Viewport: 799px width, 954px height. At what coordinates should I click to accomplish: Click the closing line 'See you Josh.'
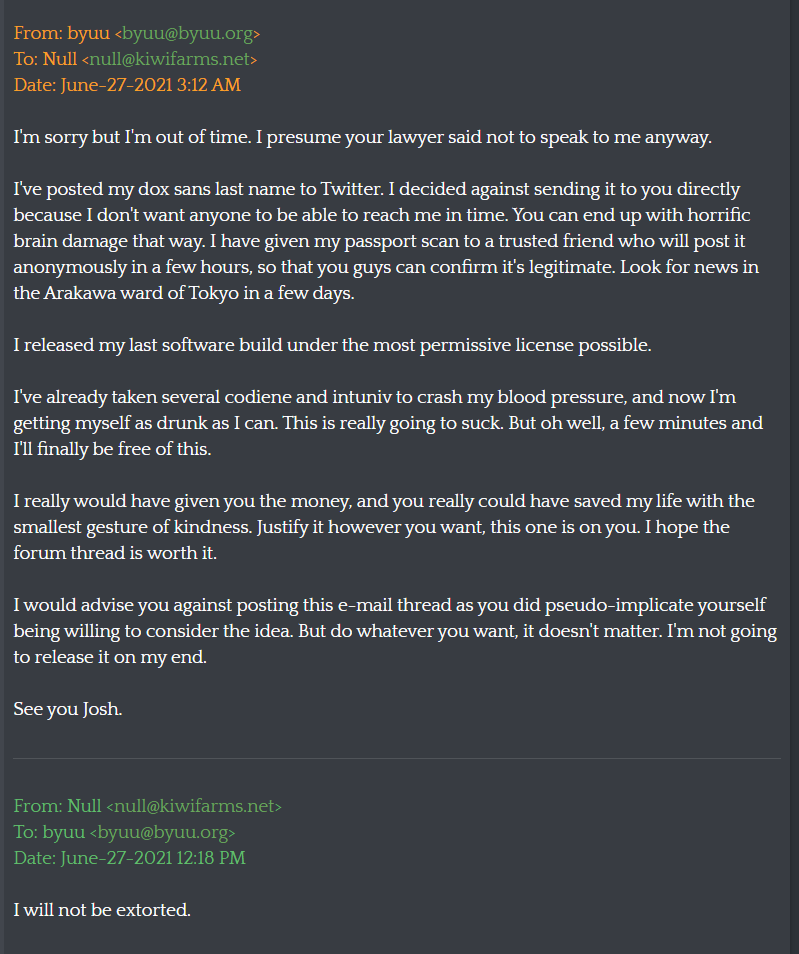point(68,709)
